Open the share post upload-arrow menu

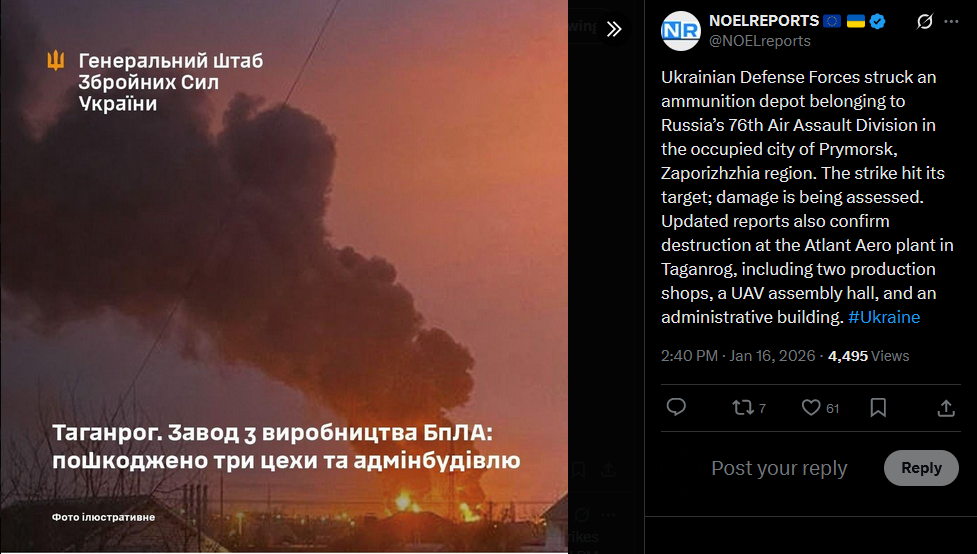[946, 408]
